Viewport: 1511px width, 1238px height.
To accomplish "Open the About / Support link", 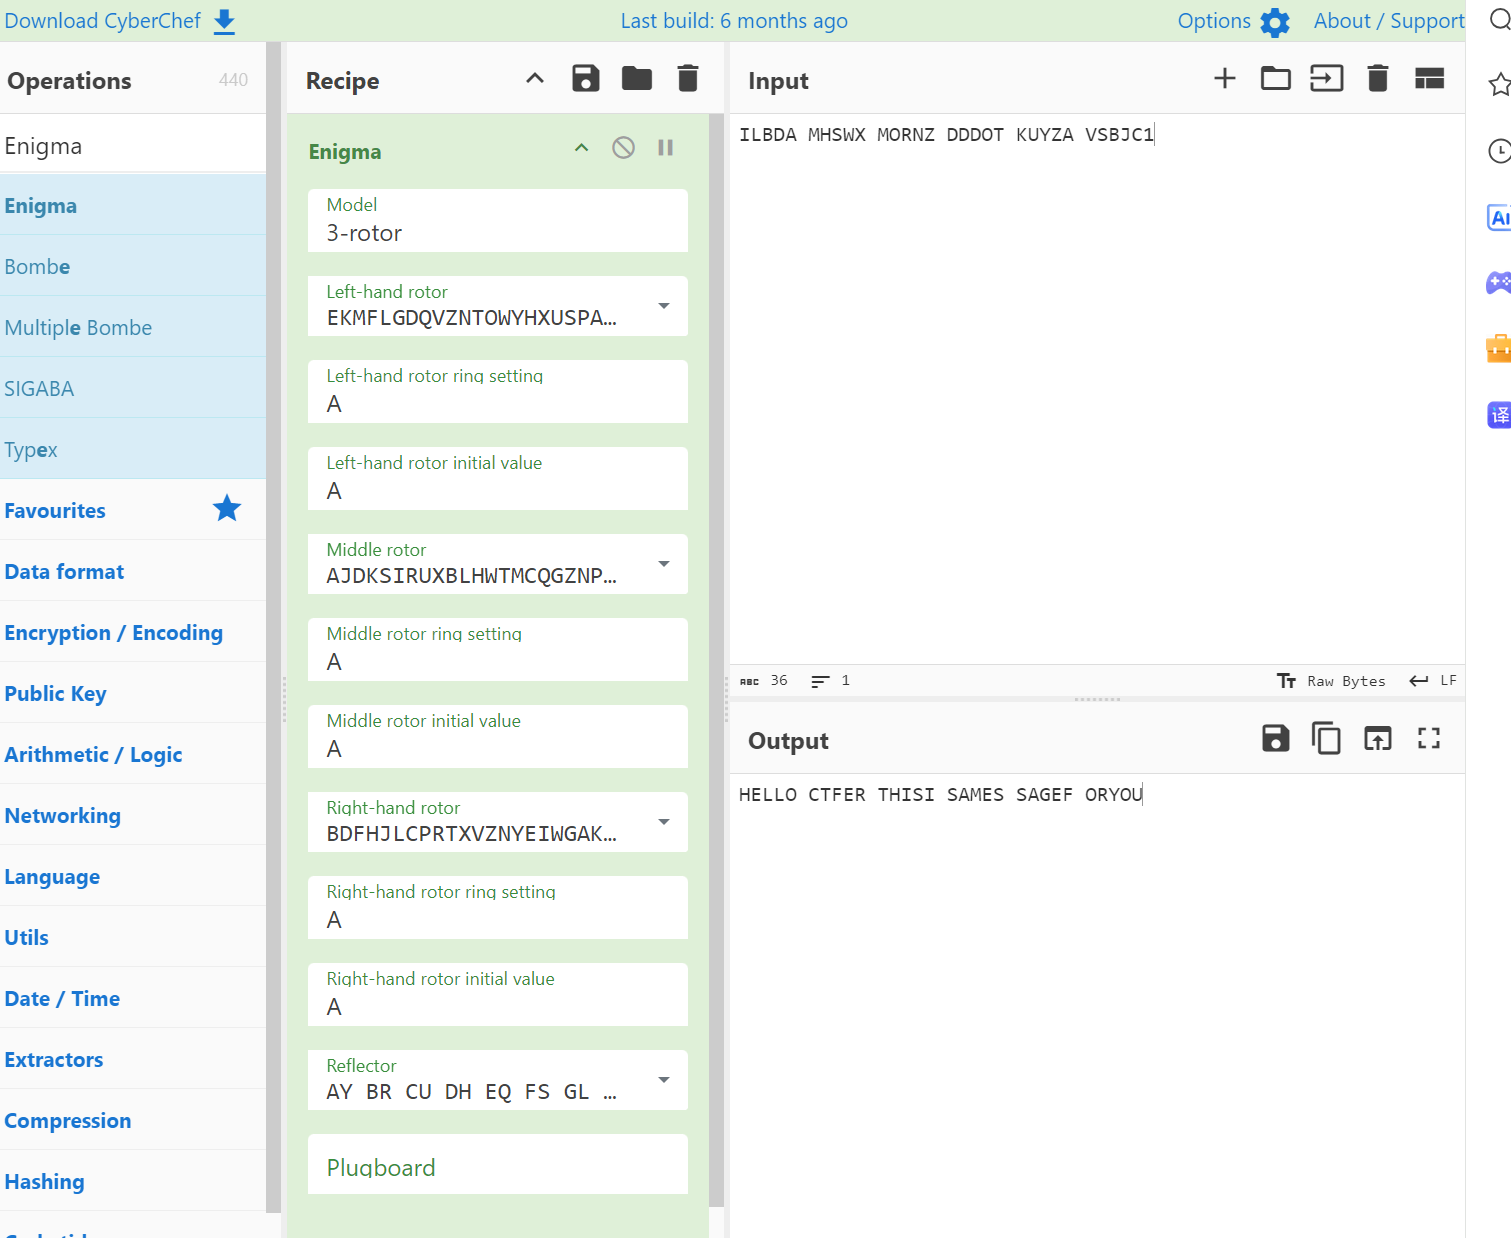I will point(1389,21).
